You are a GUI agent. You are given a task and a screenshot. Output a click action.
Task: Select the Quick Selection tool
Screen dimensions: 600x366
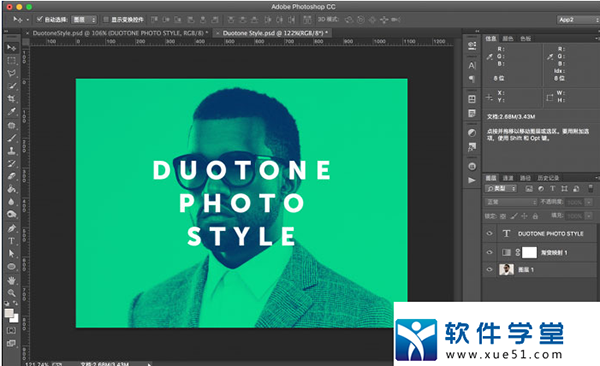point(11,86)
